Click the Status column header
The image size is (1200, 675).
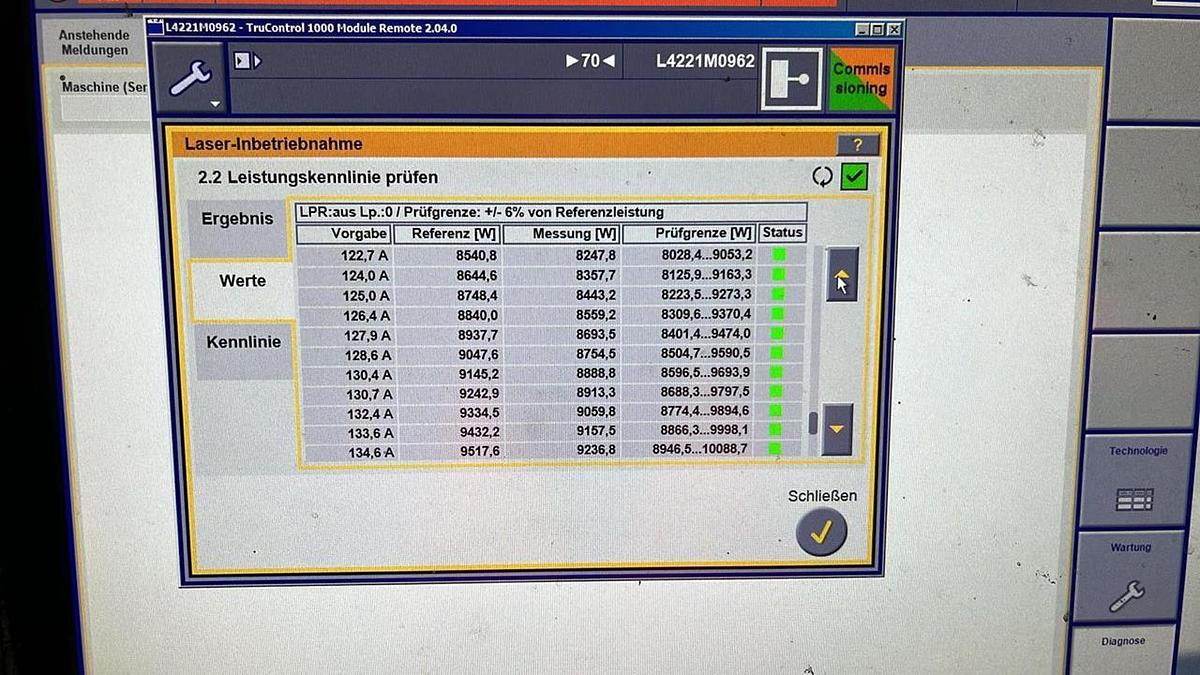pyautogui.click(x=782, y=232)
